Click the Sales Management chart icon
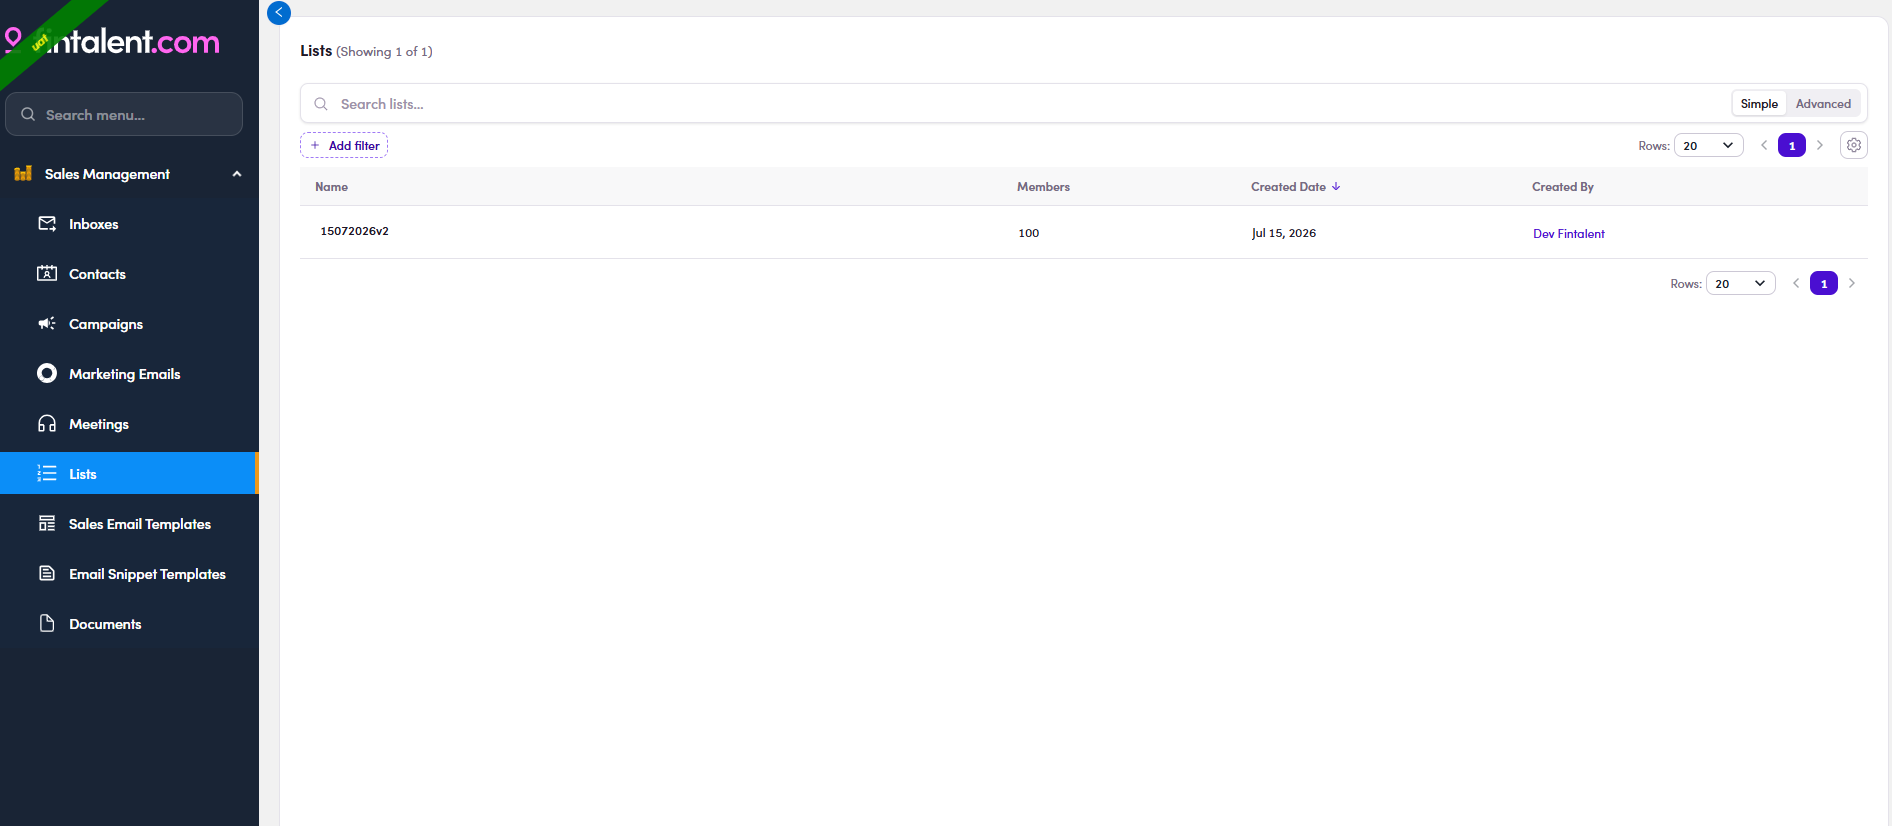1892x826 pixels. tap(23, 173)
